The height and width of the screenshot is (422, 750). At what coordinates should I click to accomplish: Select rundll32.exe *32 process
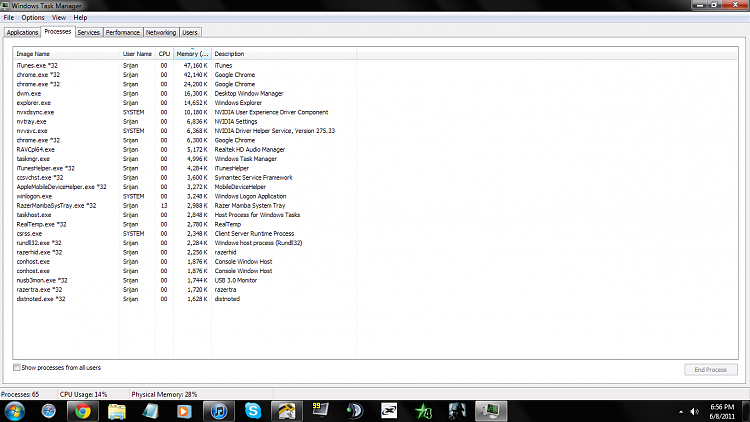(185, 243)
